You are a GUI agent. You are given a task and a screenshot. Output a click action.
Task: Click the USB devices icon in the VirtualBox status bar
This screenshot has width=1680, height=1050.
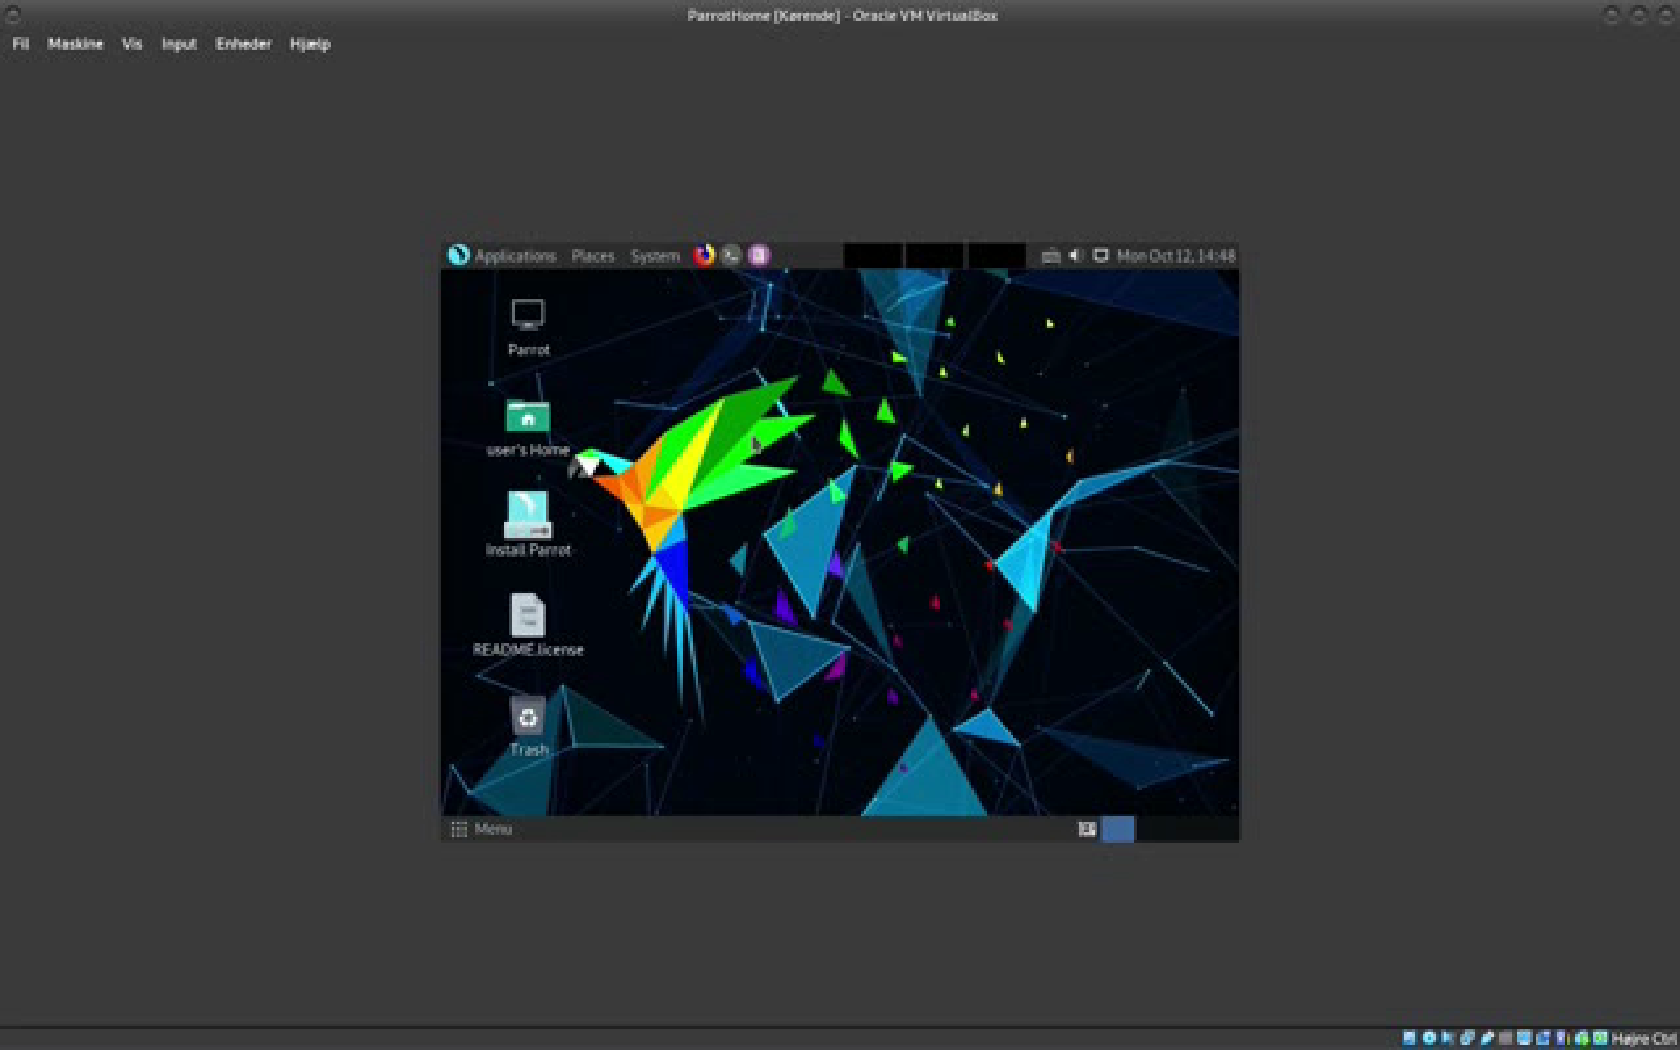[1487, 1039]
